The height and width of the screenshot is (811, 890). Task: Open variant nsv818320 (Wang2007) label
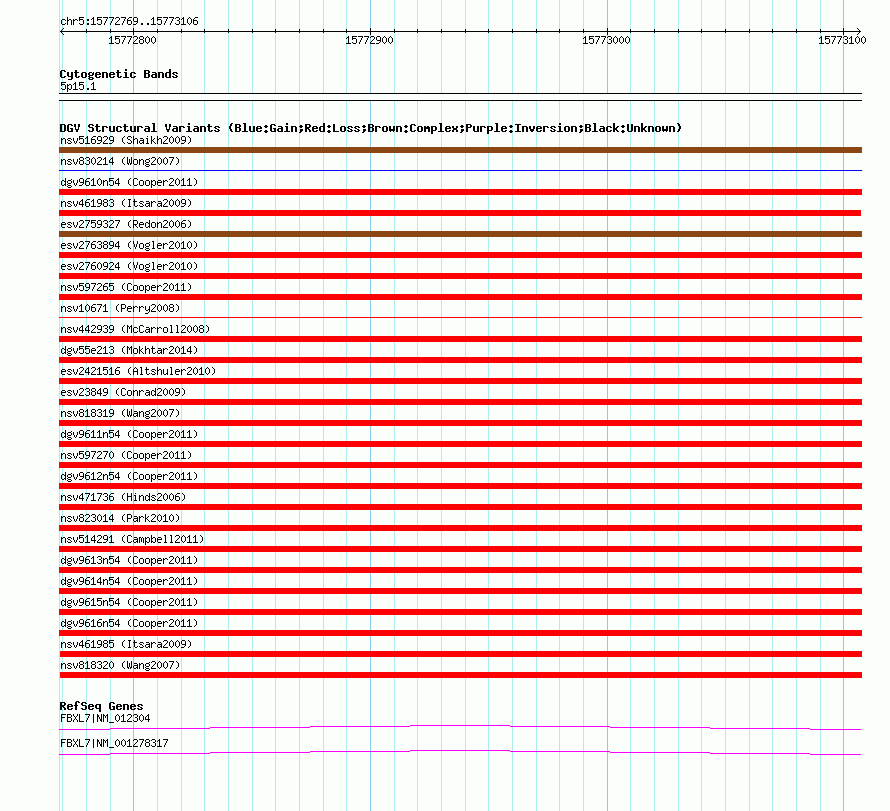tap(120, 665)
